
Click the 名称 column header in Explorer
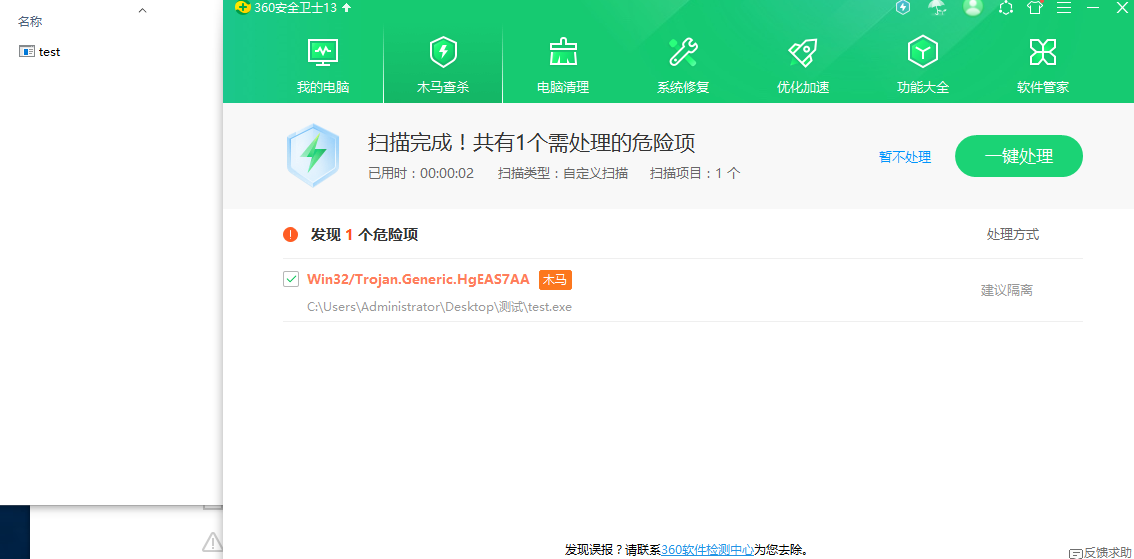(x=30, y=22)
